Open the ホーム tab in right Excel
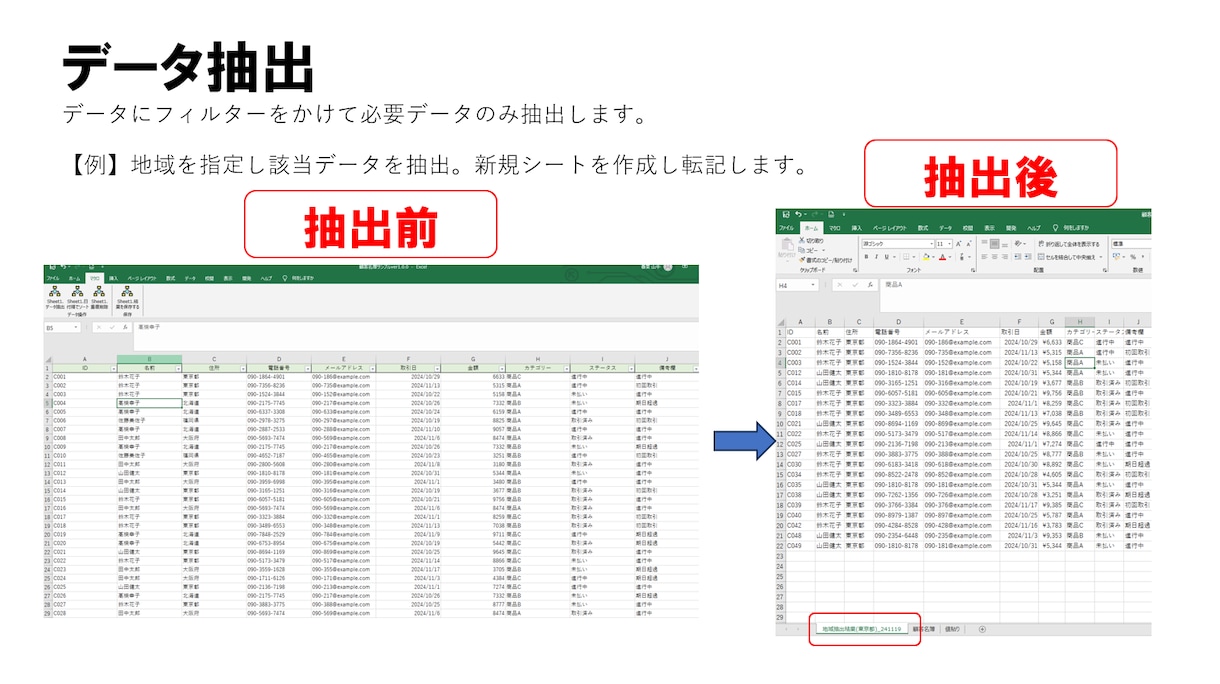Screen dimensions: 1220x684 (x=811, y=228)
